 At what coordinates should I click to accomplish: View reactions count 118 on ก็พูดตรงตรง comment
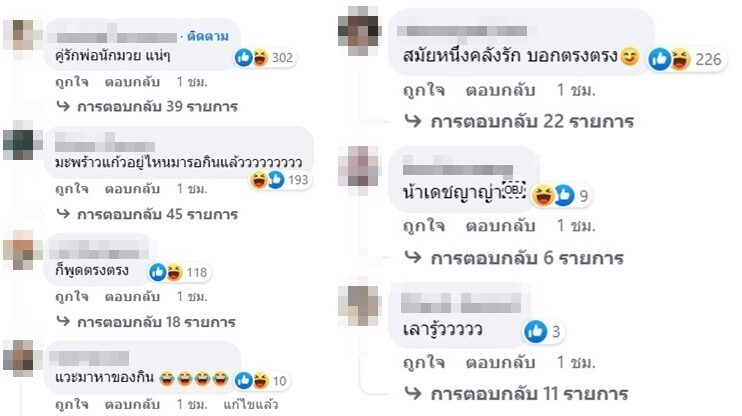click(179, 272)
